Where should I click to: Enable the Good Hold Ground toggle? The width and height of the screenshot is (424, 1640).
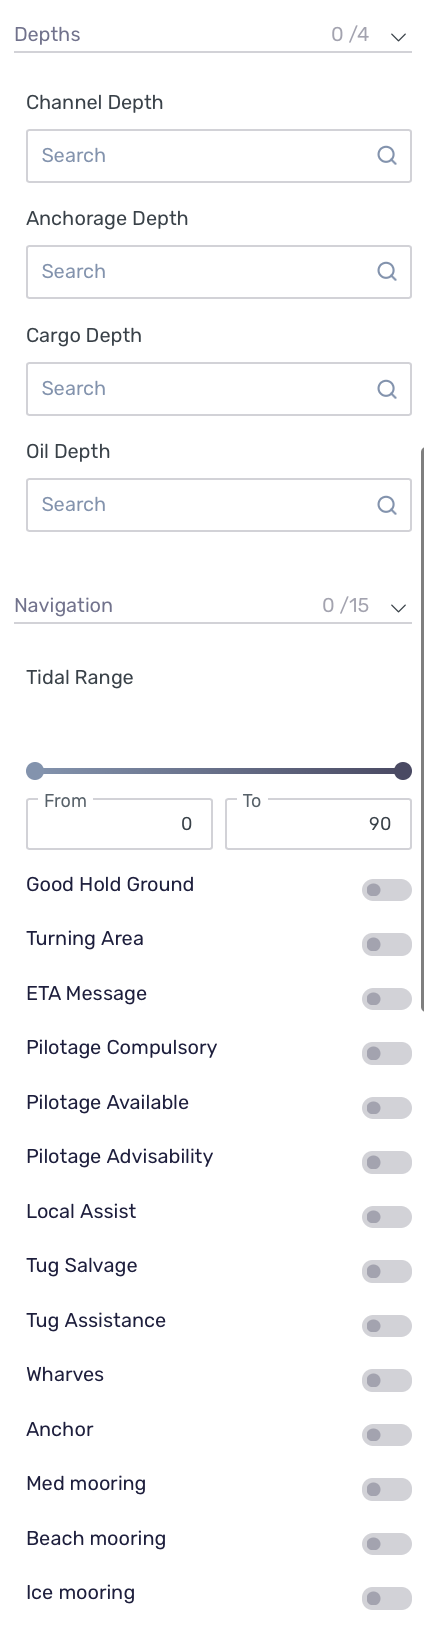pyautogui.click(x=387, y=890)
